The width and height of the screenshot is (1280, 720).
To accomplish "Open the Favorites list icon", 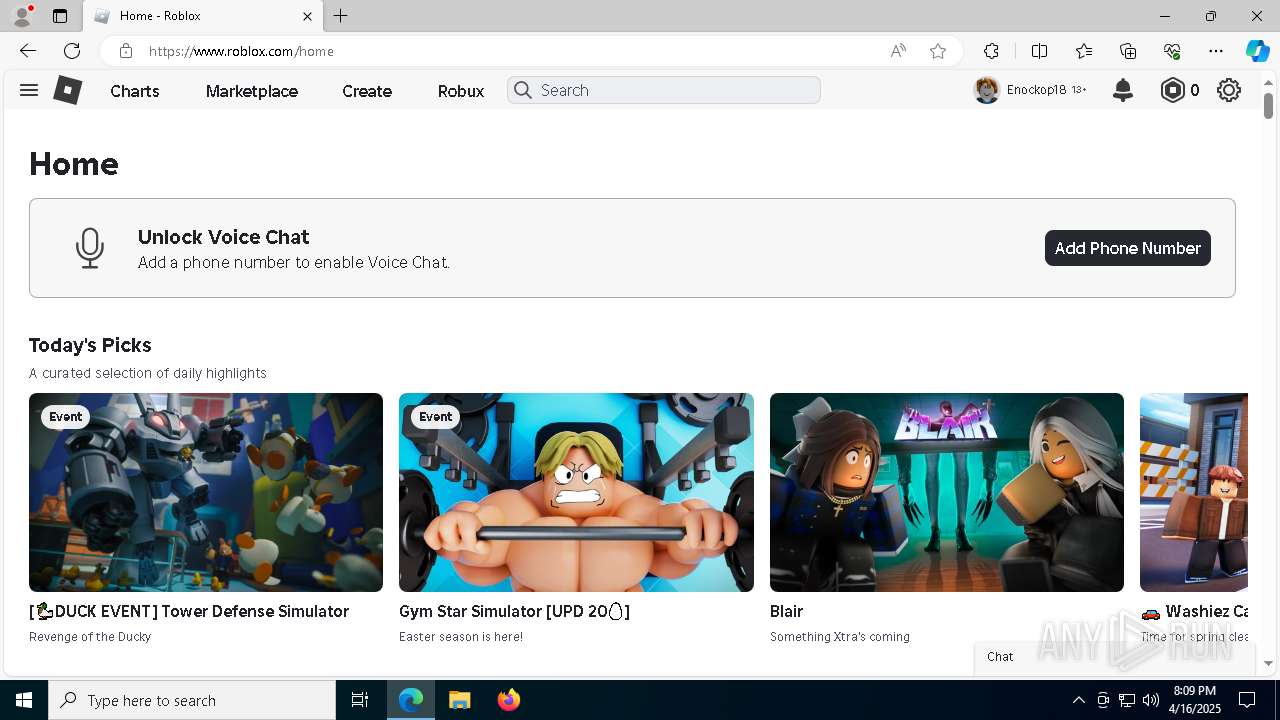I will [1084, 51].
